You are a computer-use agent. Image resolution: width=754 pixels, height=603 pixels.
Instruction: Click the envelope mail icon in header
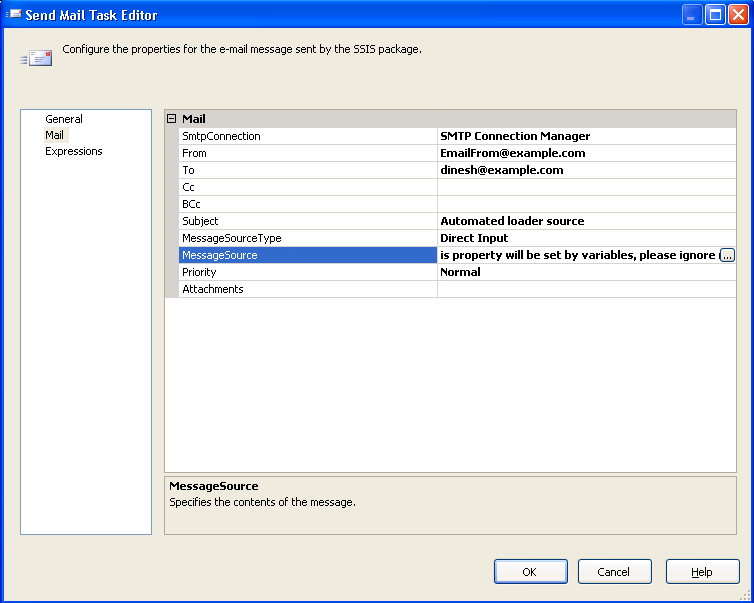(37, 58)
